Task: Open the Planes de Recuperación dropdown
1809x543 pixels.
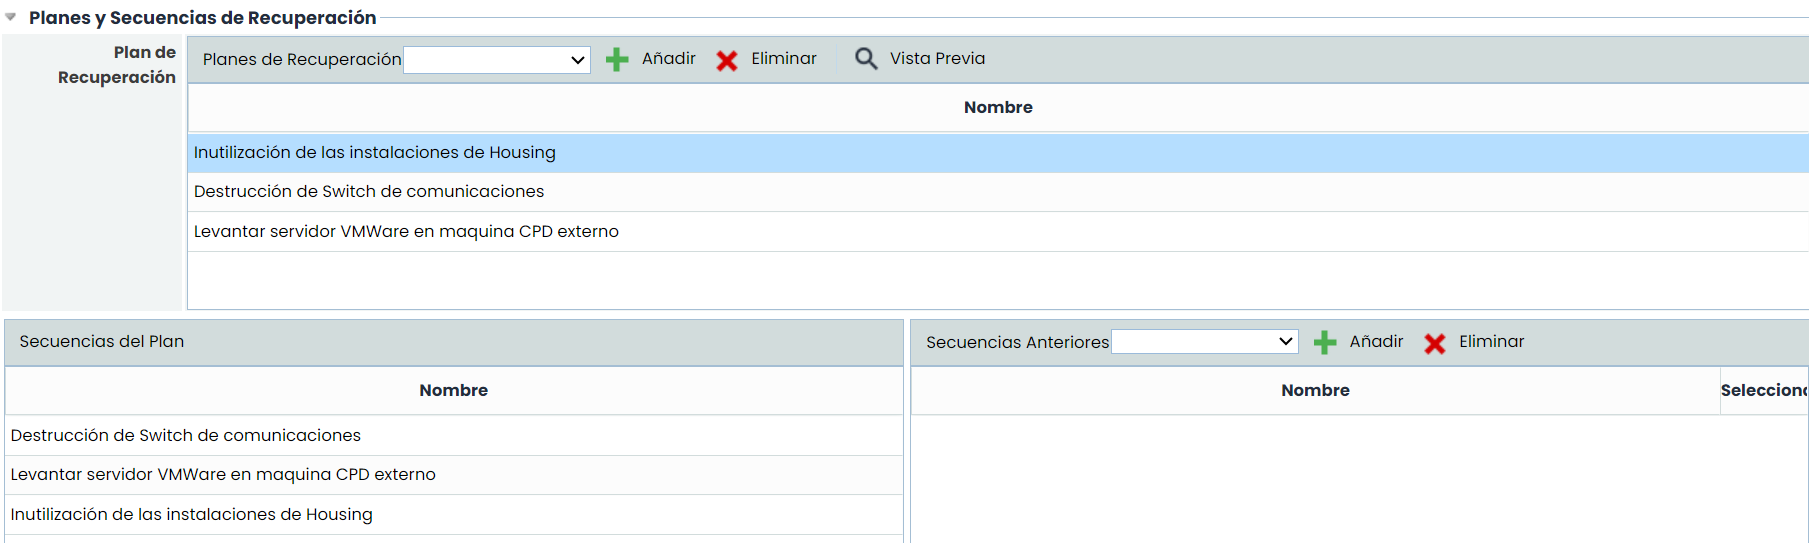Action: pos(496,60)
